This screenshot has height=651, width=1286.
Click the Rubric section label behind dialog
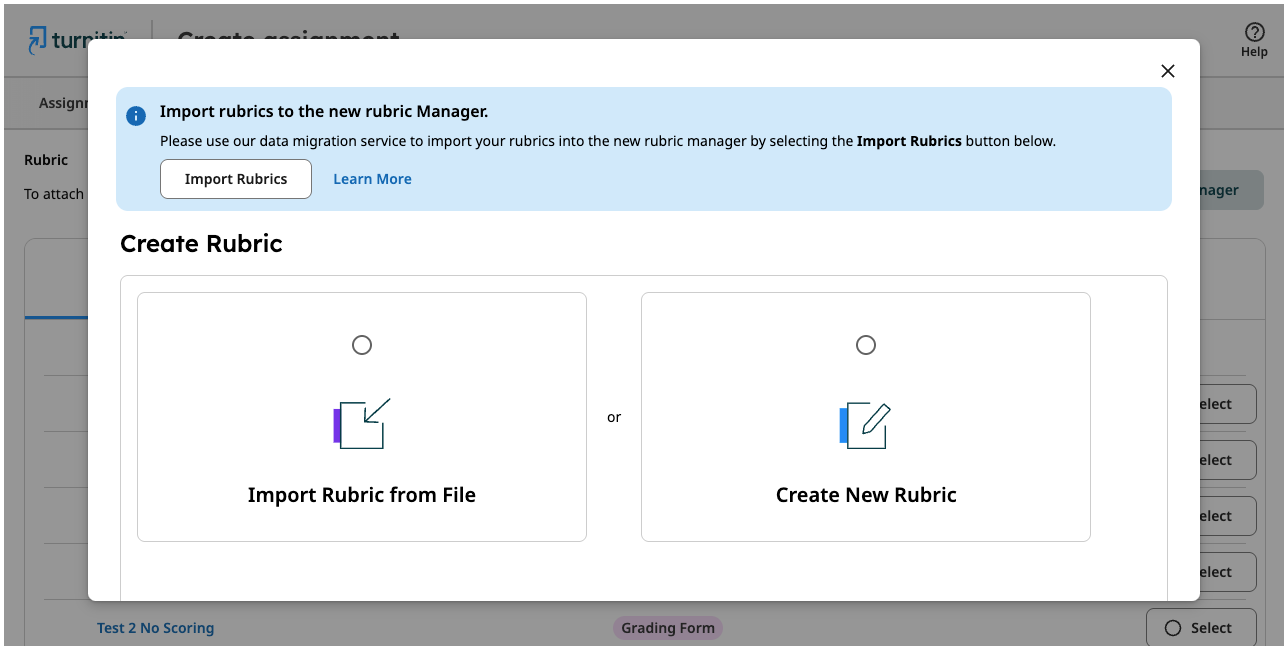(46, 160)
